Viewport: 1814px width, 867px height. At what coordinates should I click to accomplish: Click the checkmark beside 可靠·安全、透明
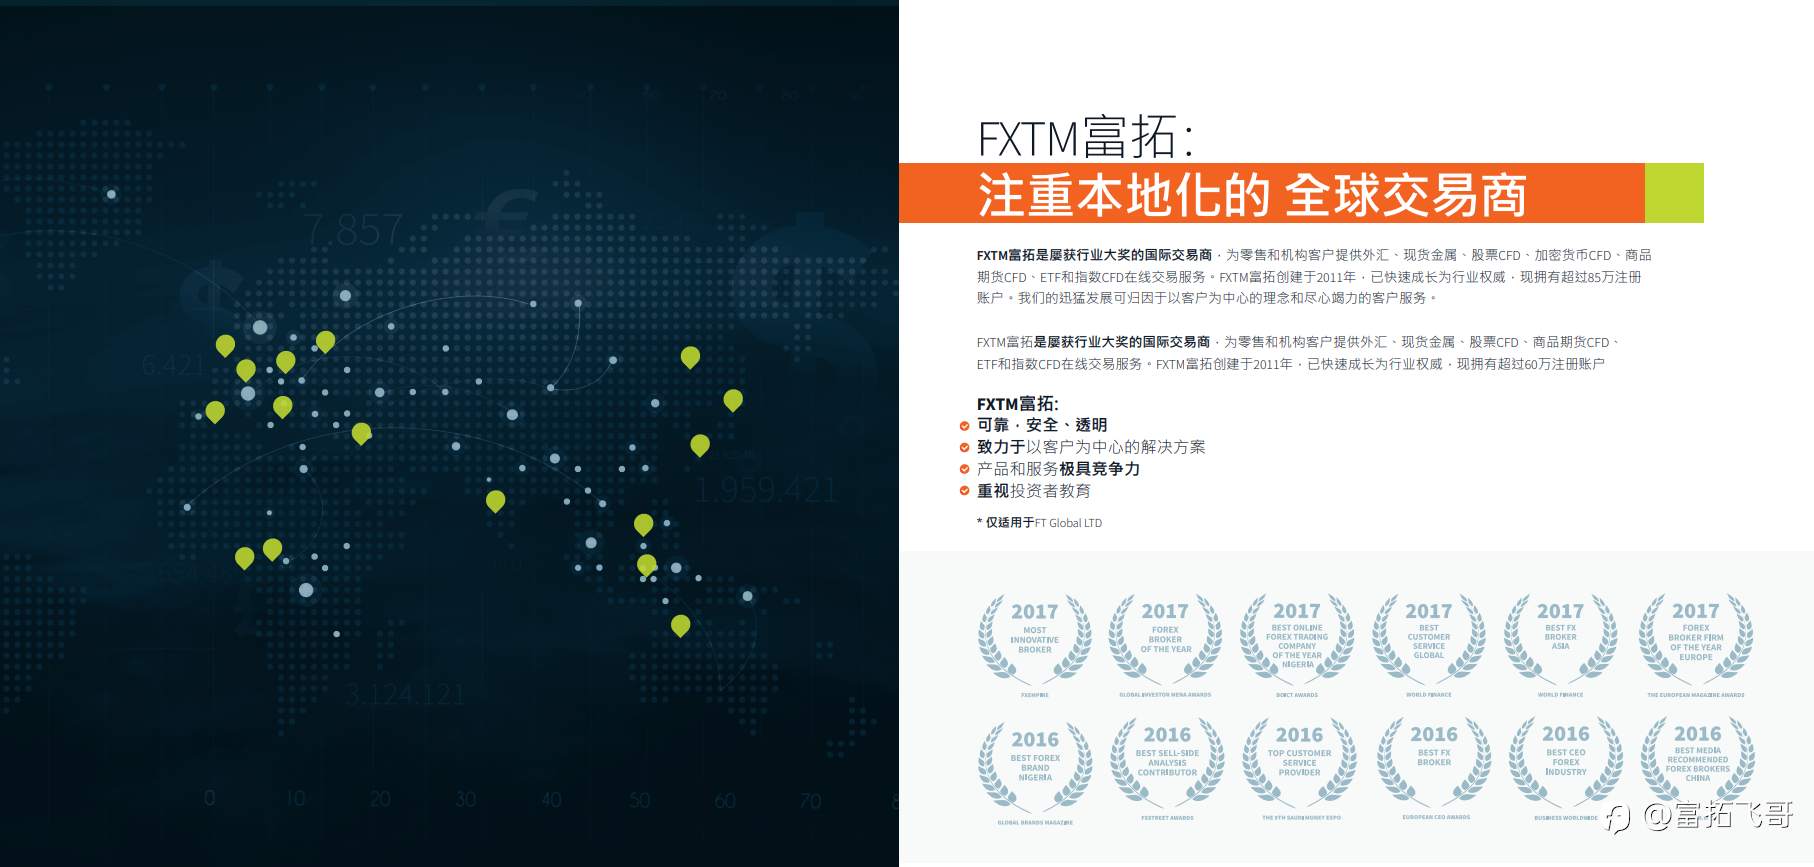(964, 425)
